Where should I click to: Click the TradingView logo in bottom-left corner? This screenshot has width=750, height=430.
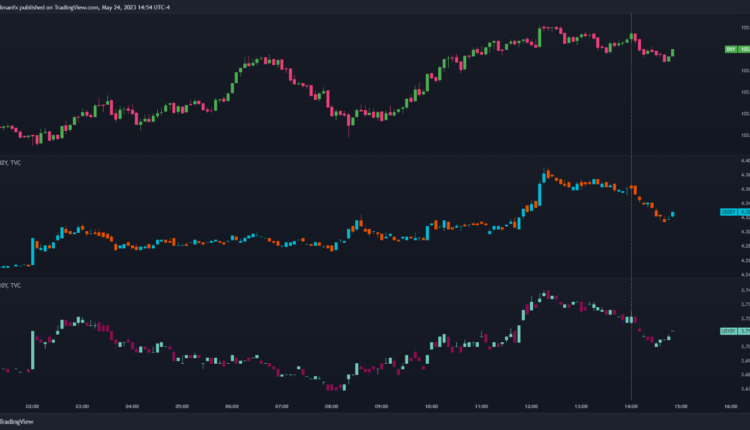14,422
